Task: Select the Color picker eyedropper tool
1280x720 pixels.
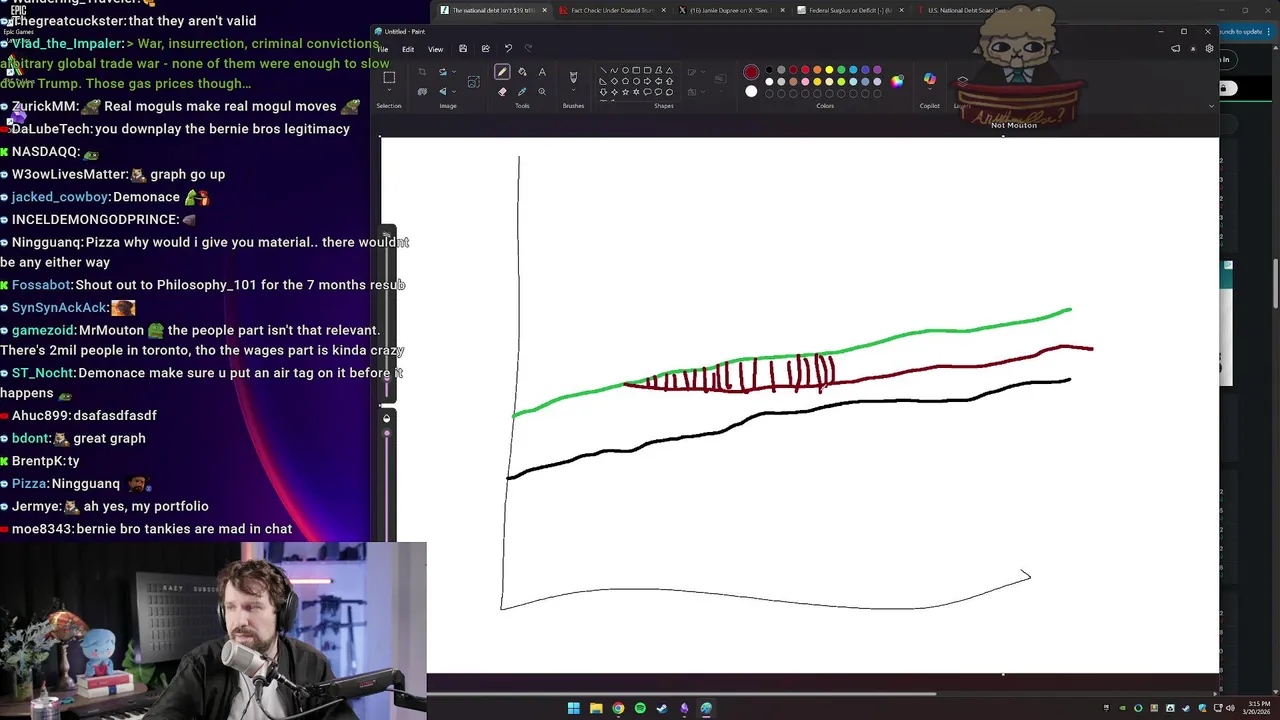Action: point(522,91)
